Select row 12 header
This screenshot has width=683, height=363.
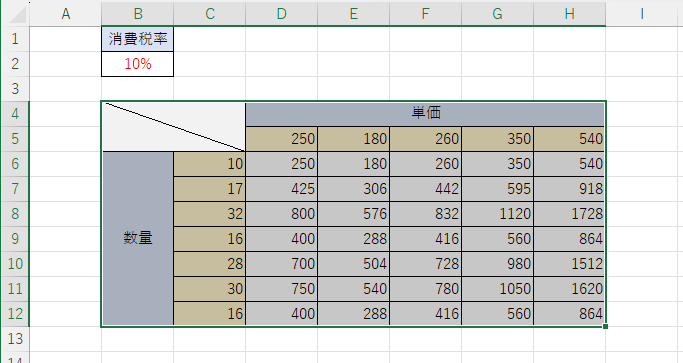click(x=15, y=314)
